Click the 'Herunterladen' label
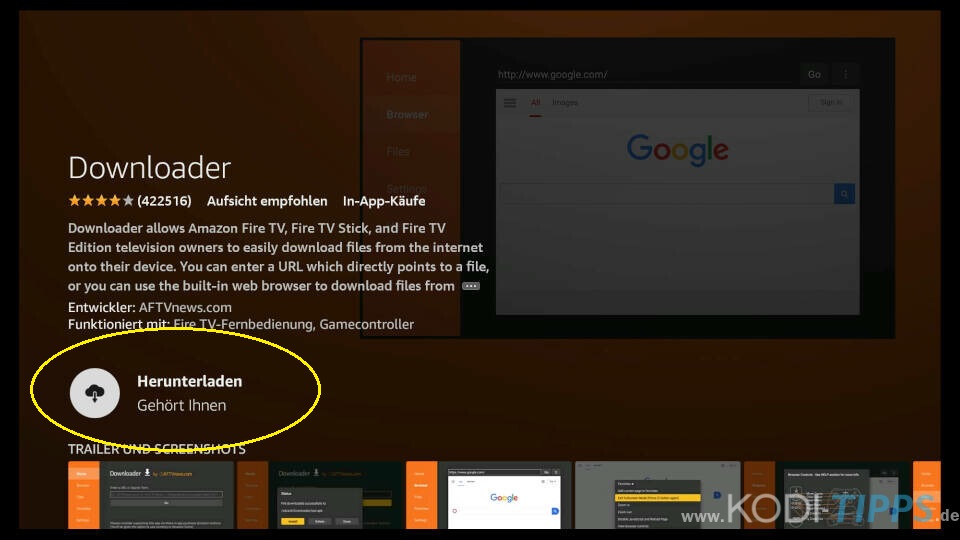Image resolution: width=960 pixels, height=540 pixels. (190, 381)
